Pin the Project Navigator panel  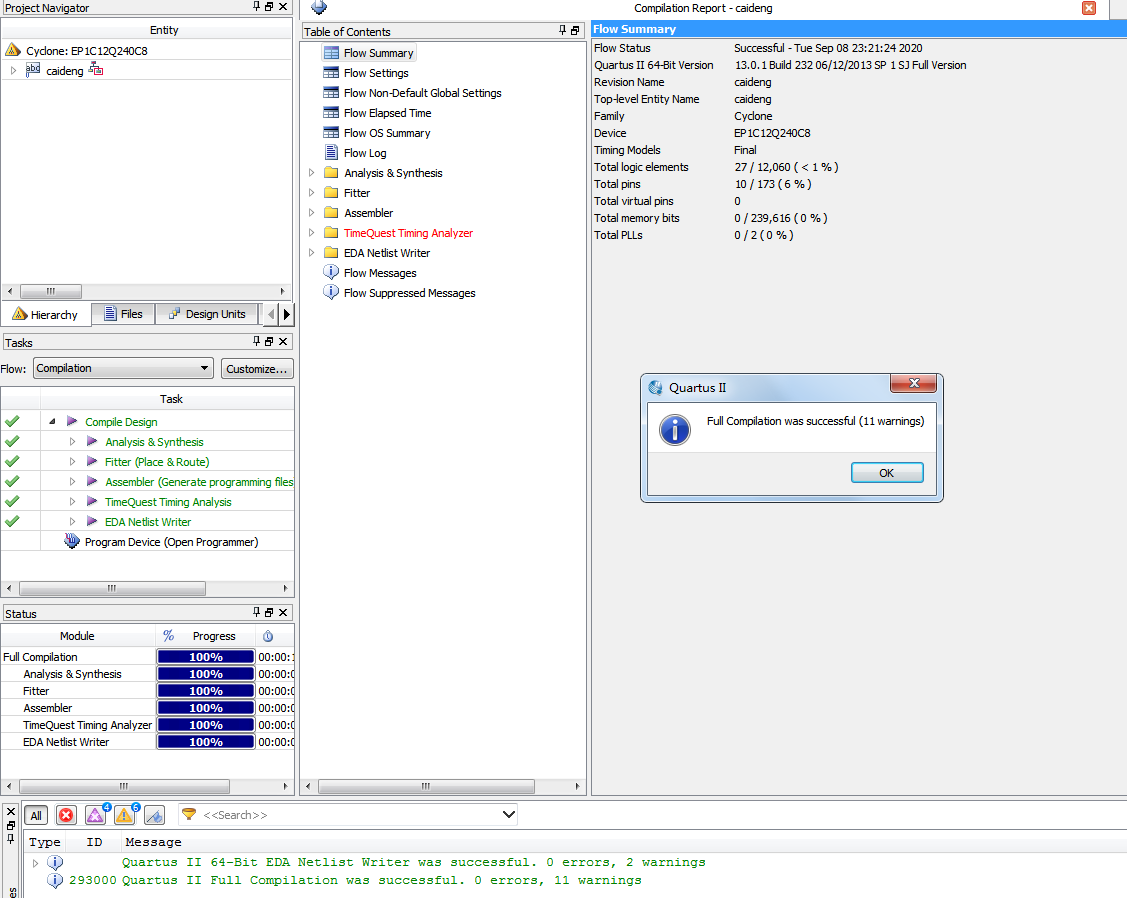click(x=256, y=7)
